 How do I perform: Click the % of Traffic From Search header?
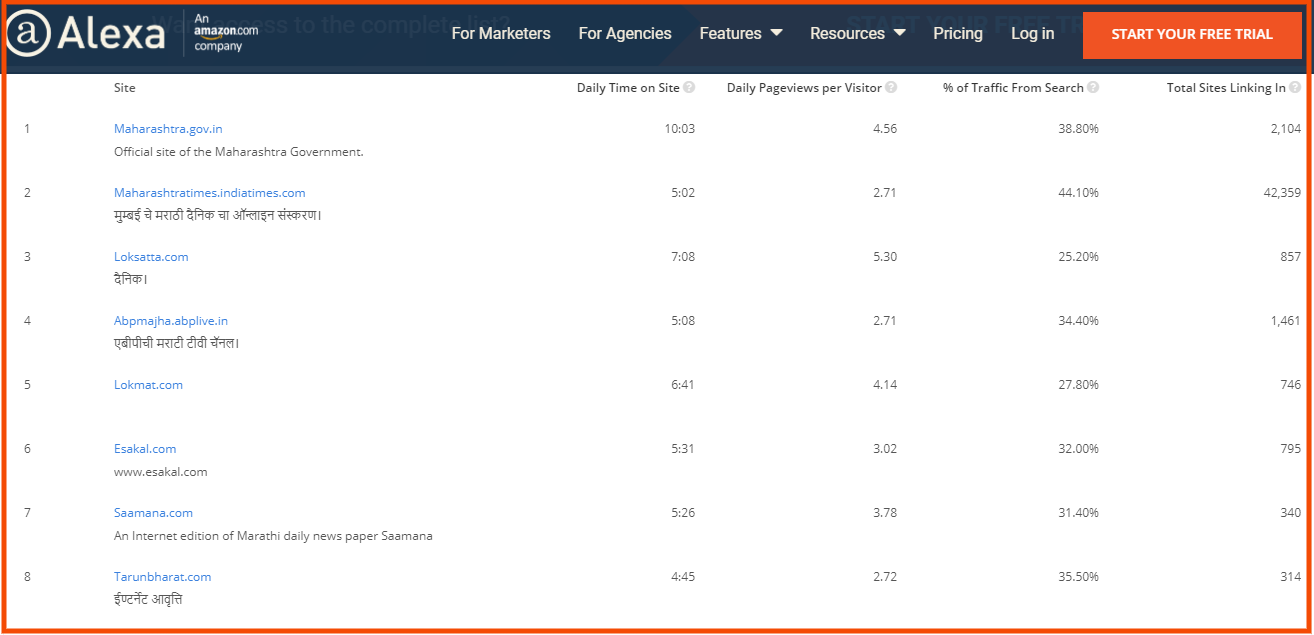1013,88
